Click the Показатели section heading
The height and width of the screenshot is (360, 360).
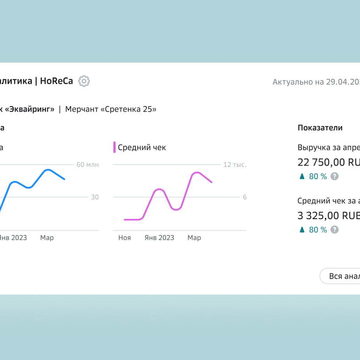point(320,128)
